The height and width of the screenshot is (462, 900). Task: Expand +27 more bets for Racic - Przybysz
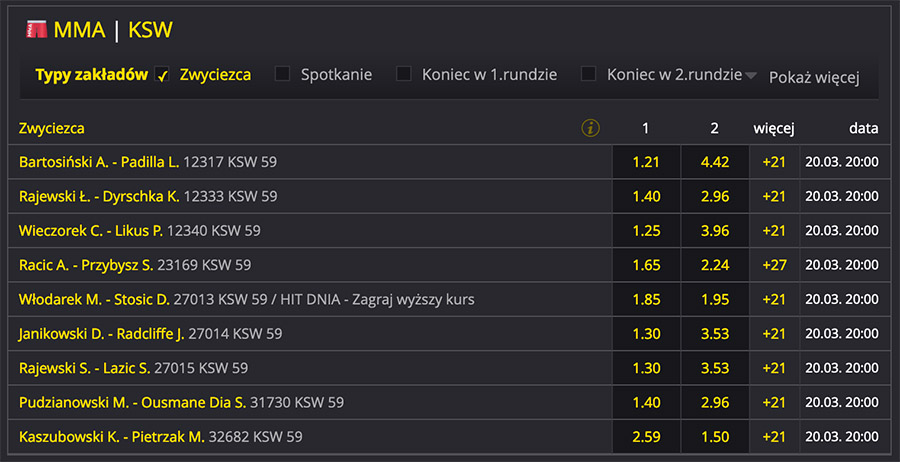coord(774,265)
